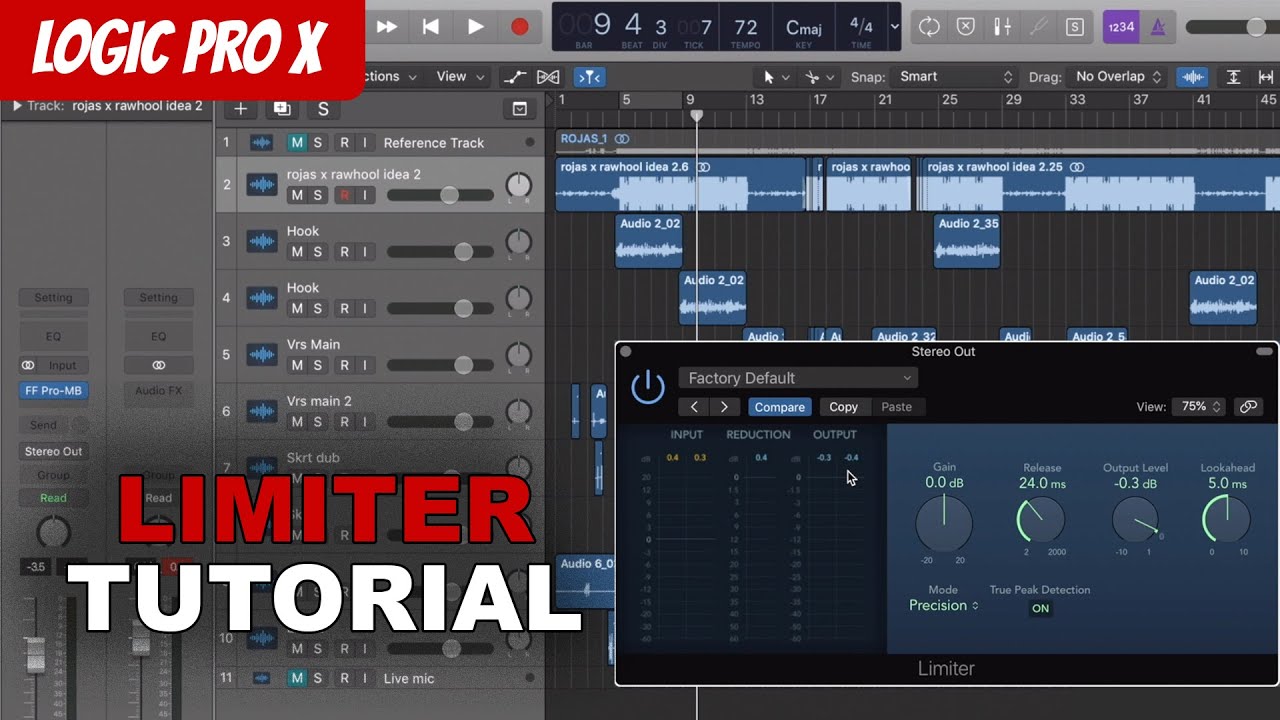
Task: Open the secondary marquee tool menu
Action: [818, 77]
